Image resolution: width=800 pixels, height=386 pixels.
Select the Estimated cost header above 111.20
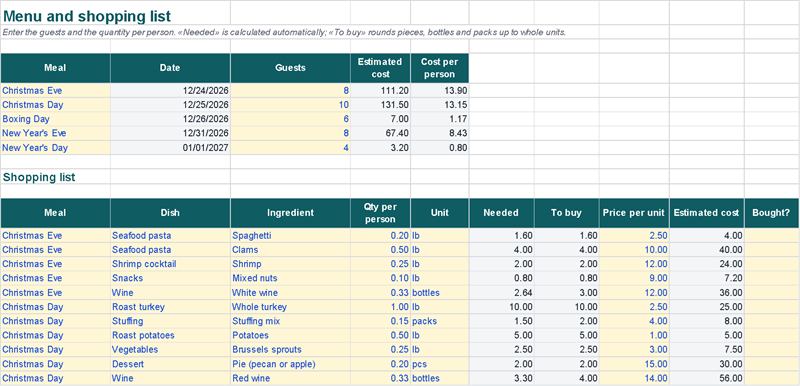pyautogui.click(x=380, y=68)
